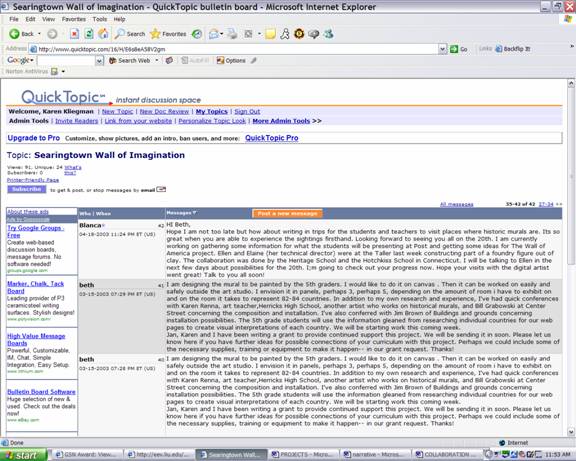Screen dimensions: 576x461
Task: Open the Search Web dropdown arrow
Action: pyautogui.click(x=157, y=61)
